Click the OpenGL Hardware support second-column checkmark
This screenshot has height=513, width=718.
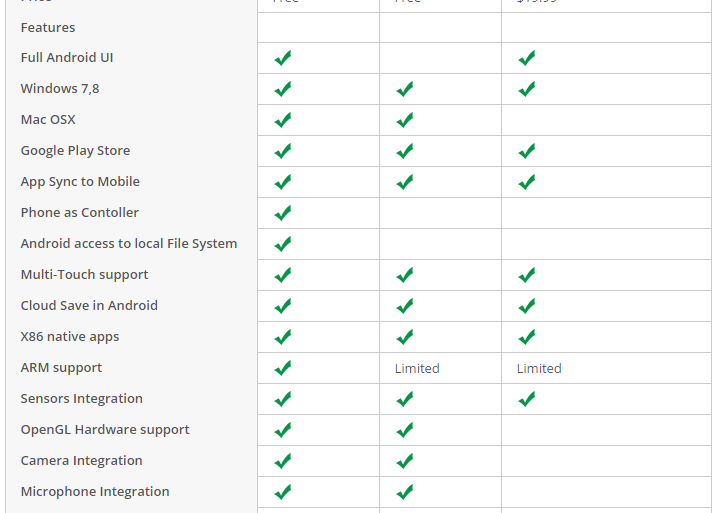tap(405, 430)
